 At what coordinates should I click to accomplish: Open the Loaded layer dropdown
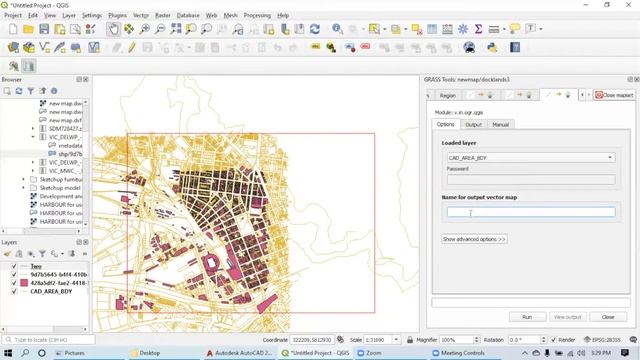pos(531,158)
